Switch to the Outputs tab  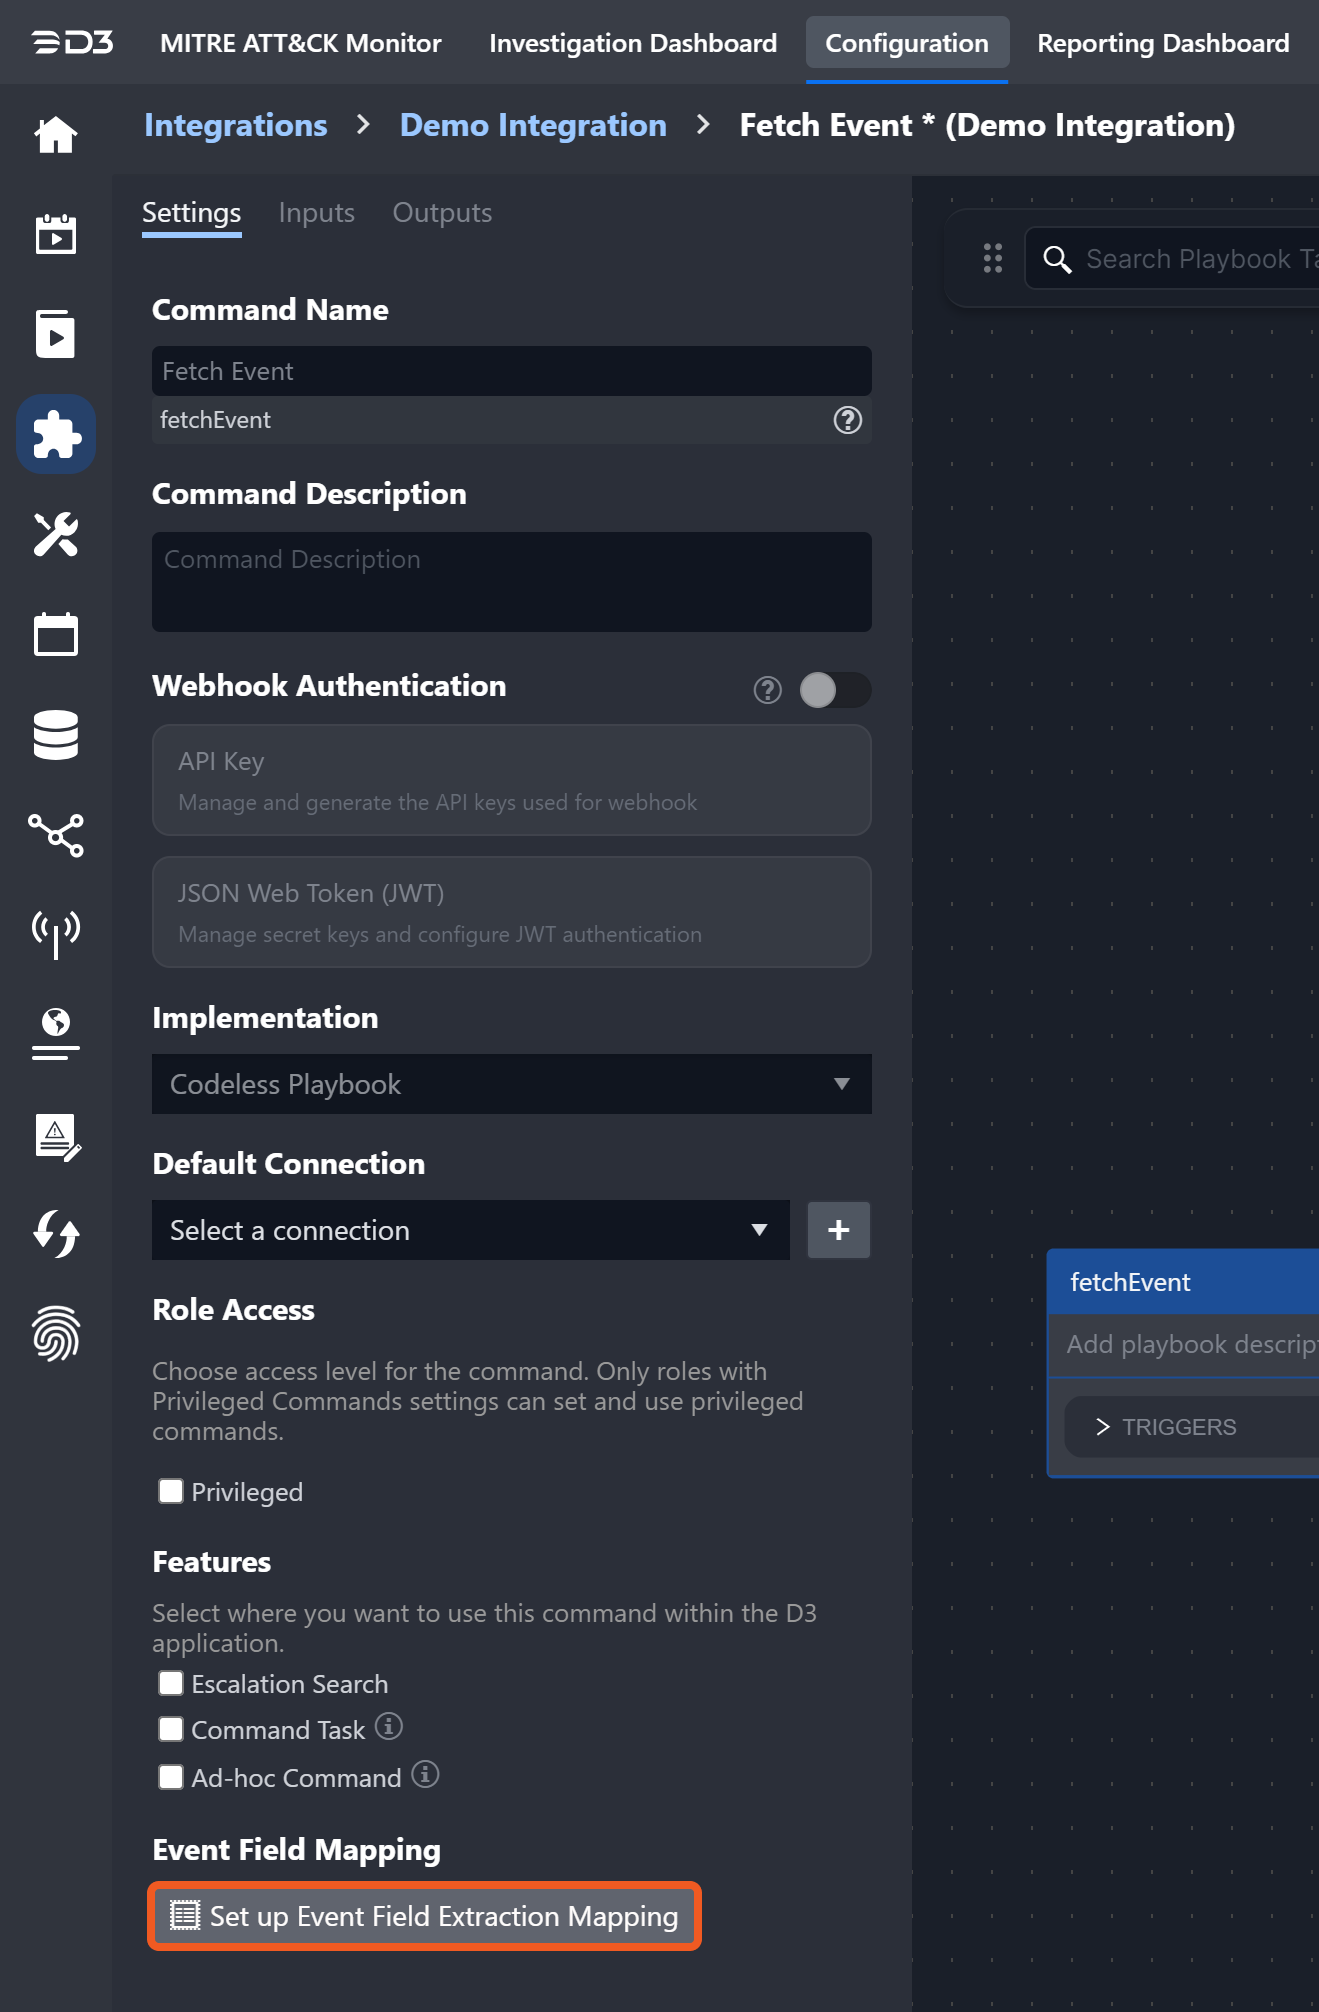pos(442,213)
